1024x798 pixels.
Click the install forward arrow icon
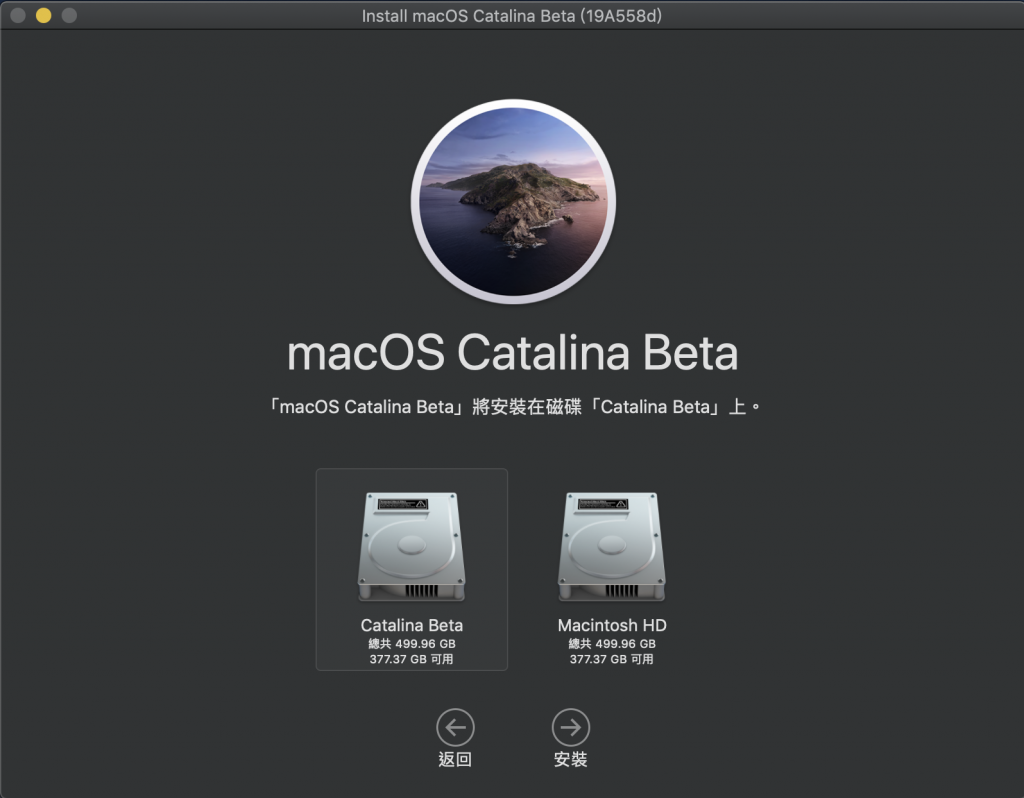click(571, 727)
